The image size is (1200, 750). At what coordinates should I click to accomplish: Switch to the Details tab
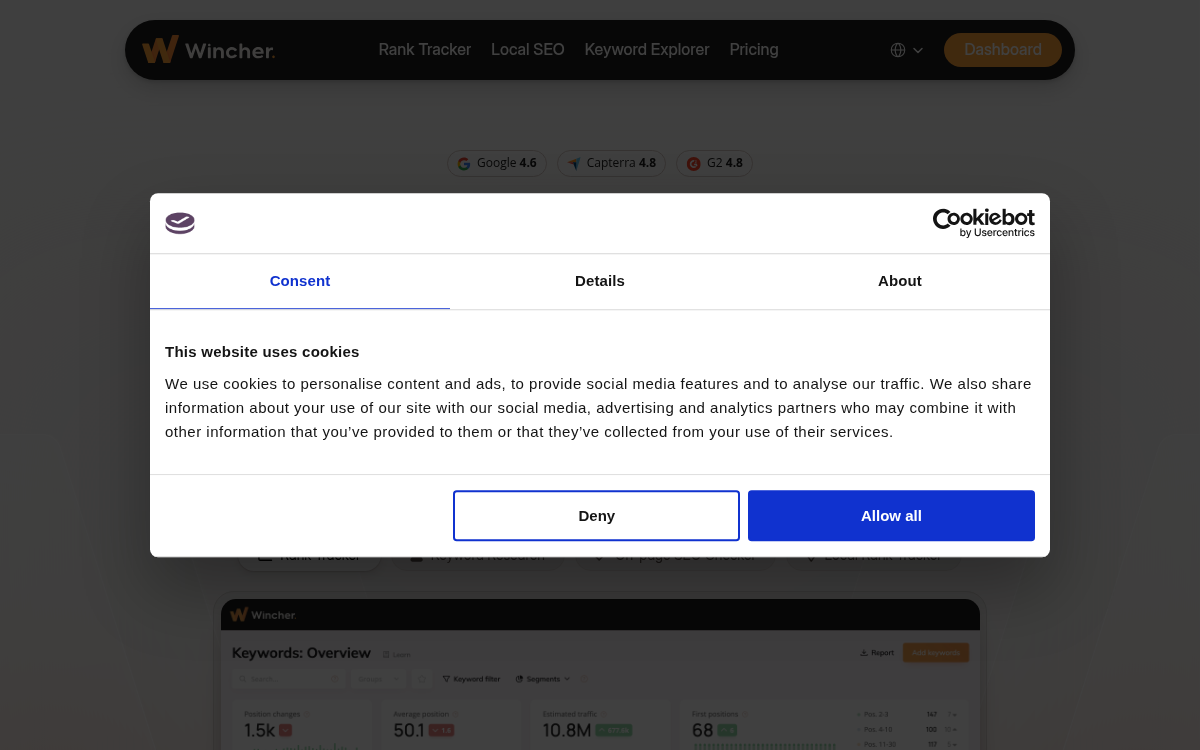(x=600, y=281)
